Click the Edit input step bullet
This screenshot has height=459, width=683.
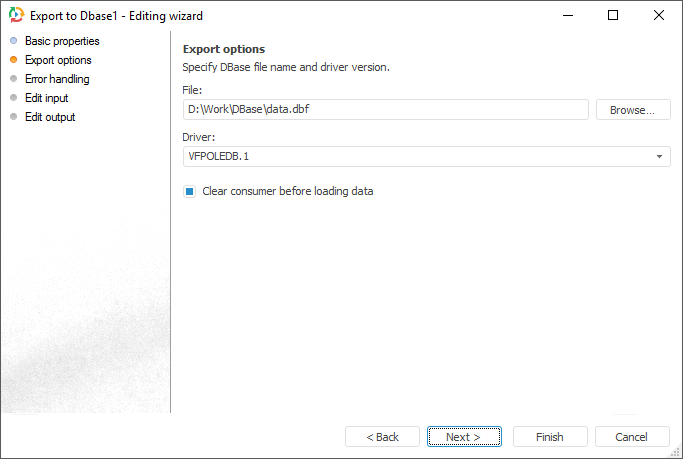pyautogui.click(x=13, y=98)
